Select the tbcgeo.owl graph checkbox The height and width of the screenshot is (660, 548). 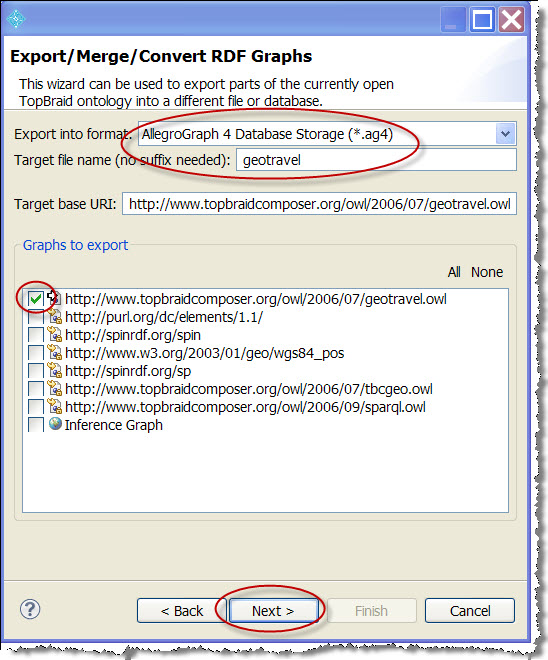coord(36,389)
